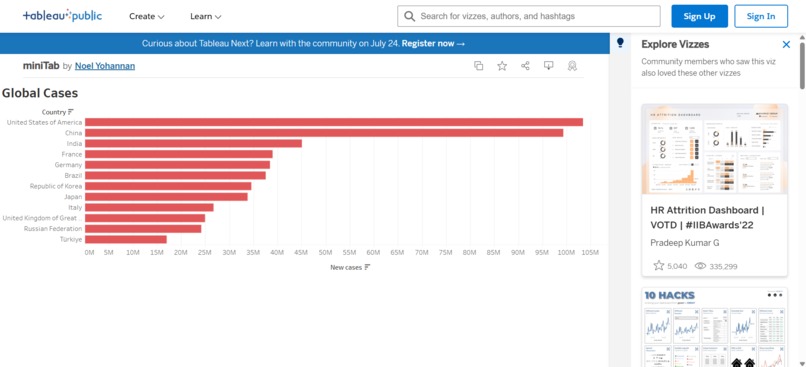
Task: Click the India country label
Action: pos(74,143)
